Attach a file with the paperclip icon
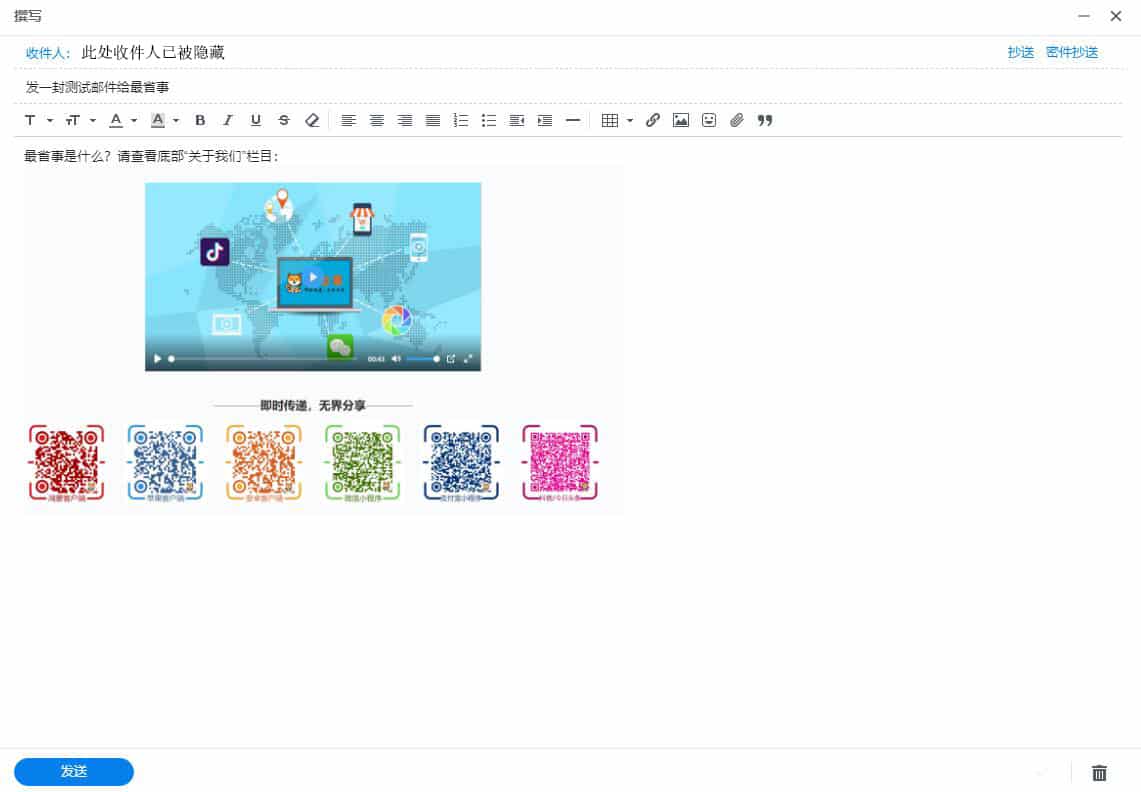This screenshot has width=1141, height=792. (737, 120)
